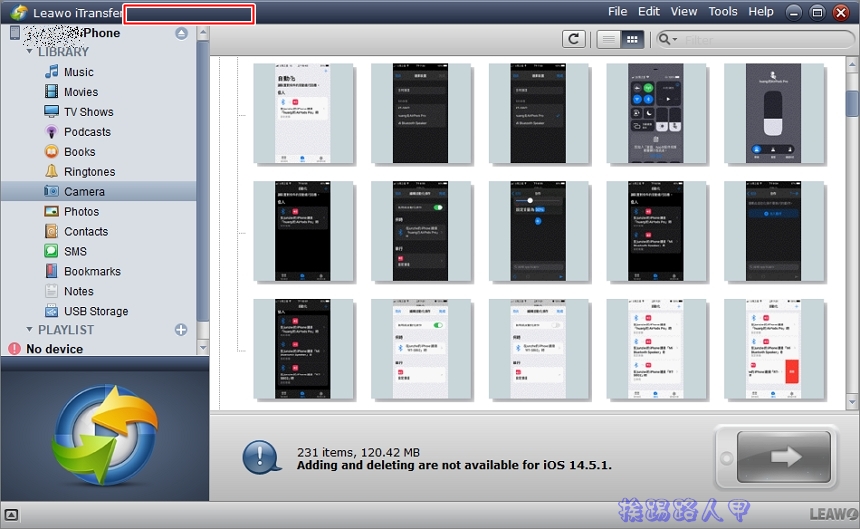Open the USB Storage icon

[52, 311]
